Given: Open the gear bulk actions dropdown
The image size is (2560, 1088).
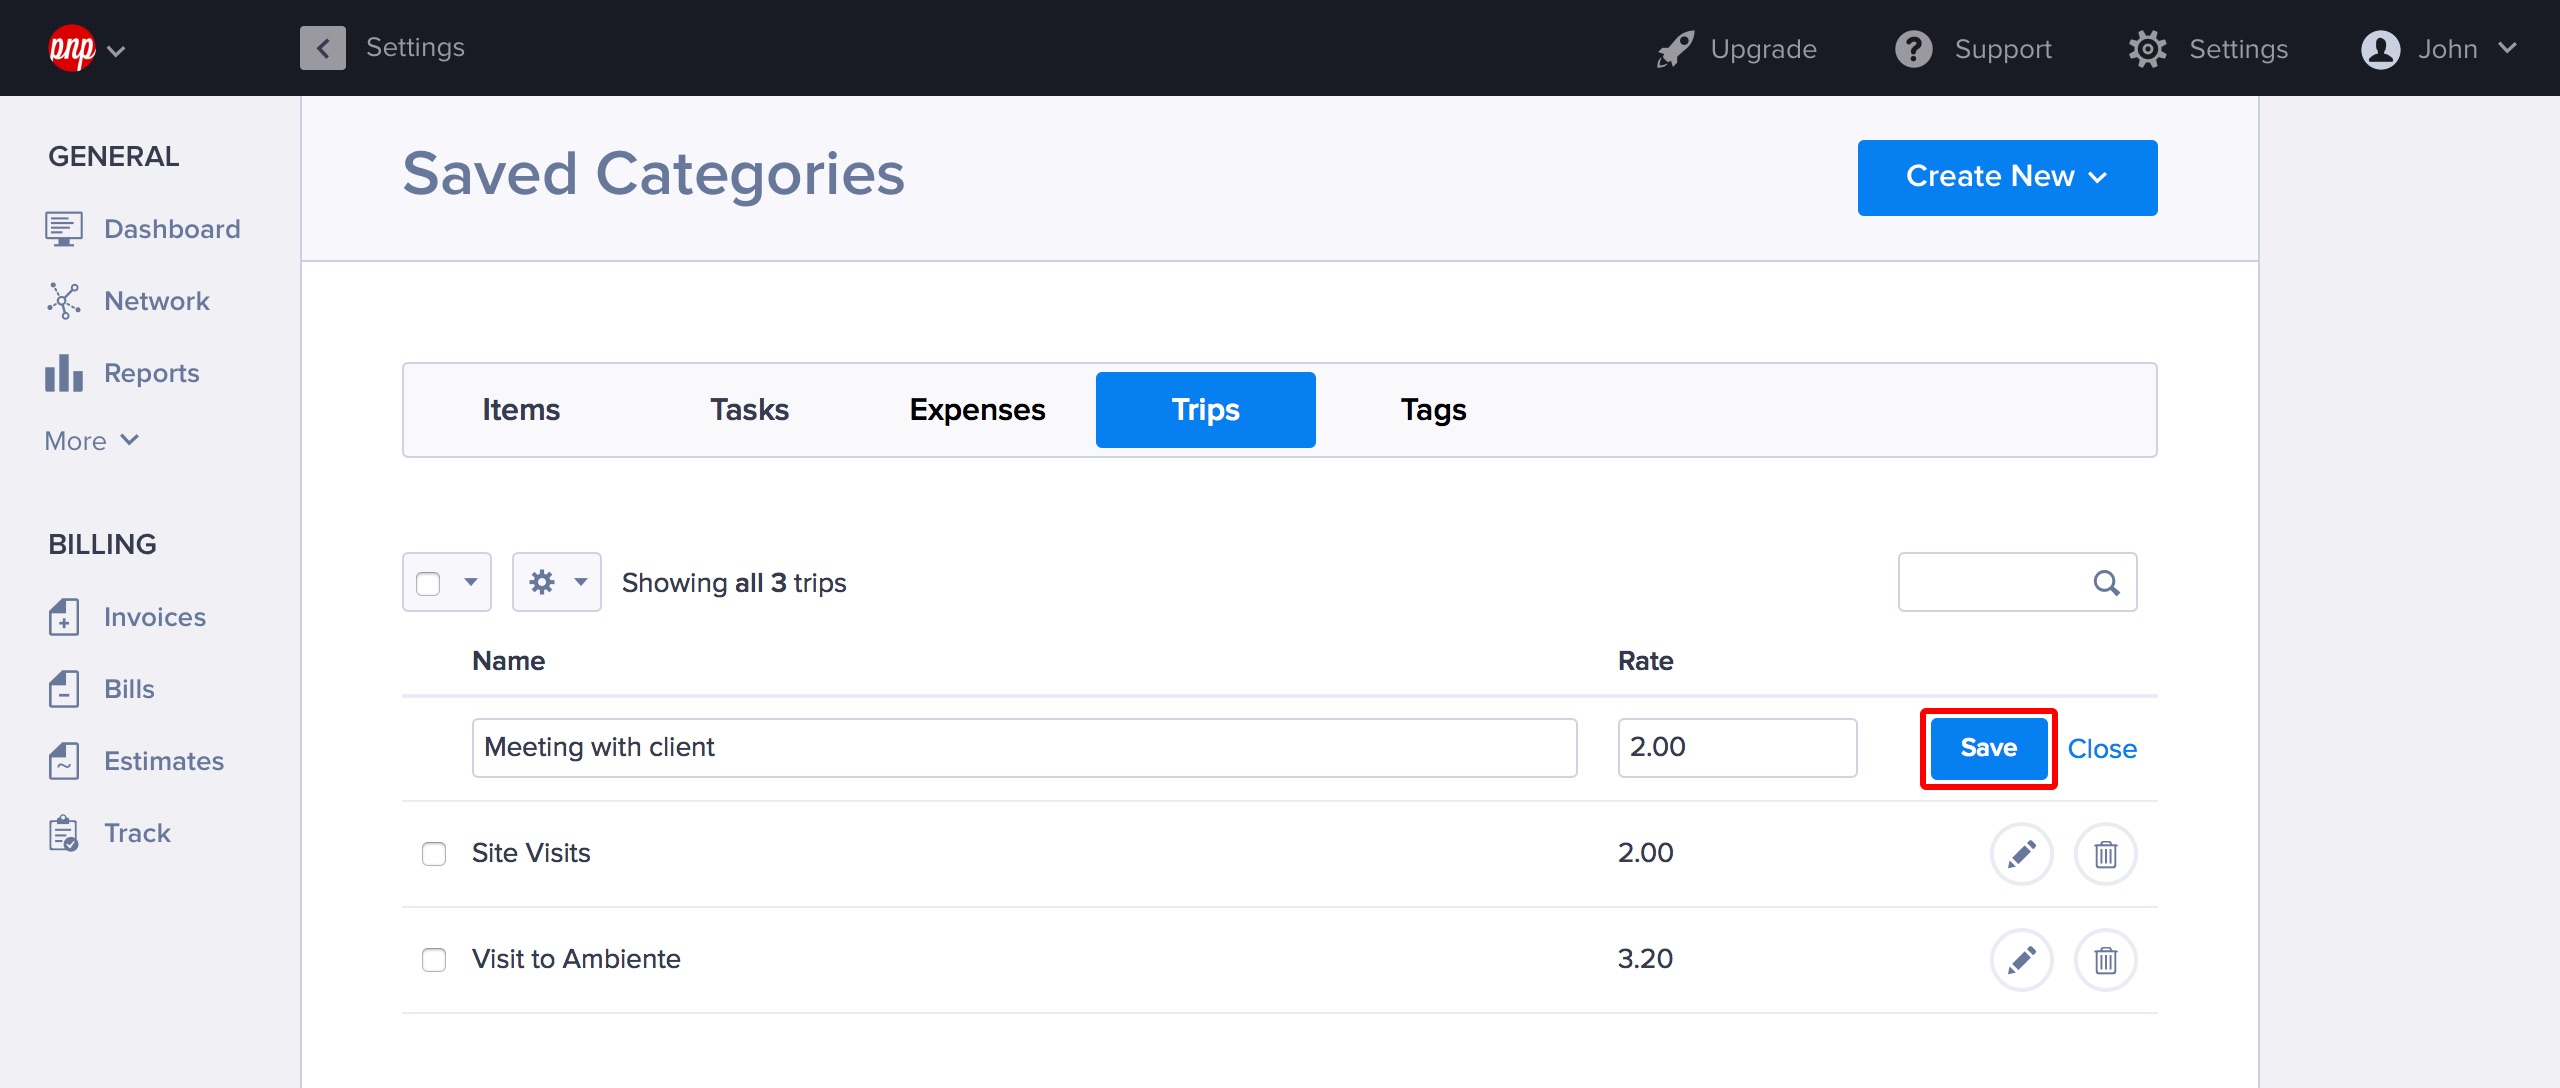Looking at the screenshot, I should [x=556, y=583].
